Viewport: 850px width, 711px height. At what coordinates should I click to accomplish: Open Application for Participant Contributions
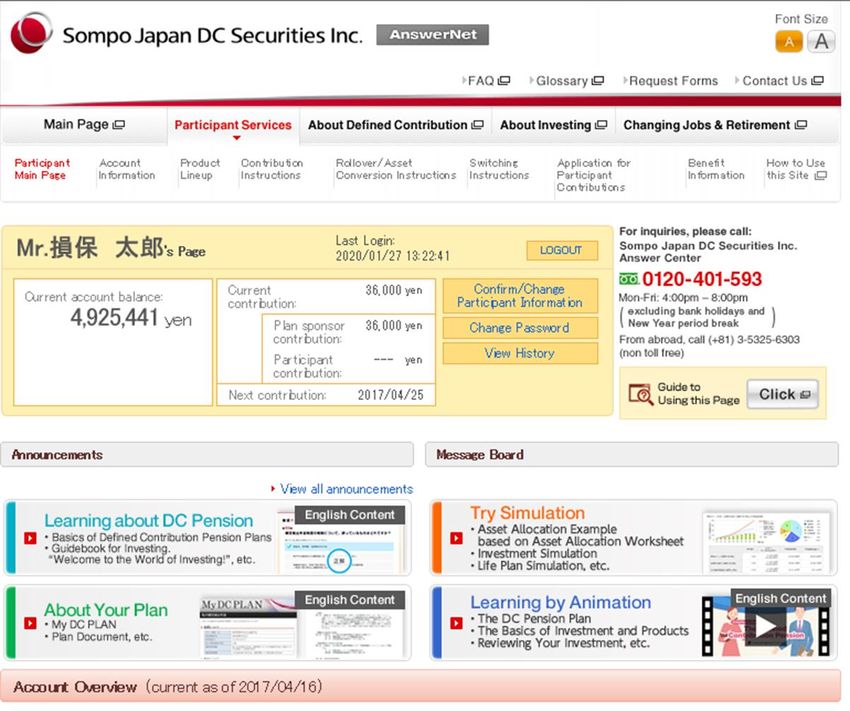593,175
